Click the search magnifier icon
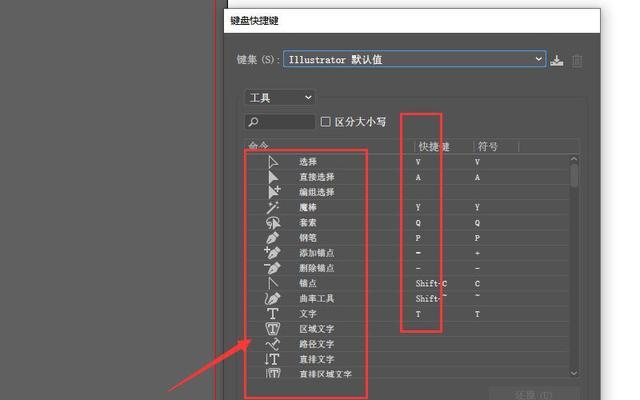 coord(253,122)
